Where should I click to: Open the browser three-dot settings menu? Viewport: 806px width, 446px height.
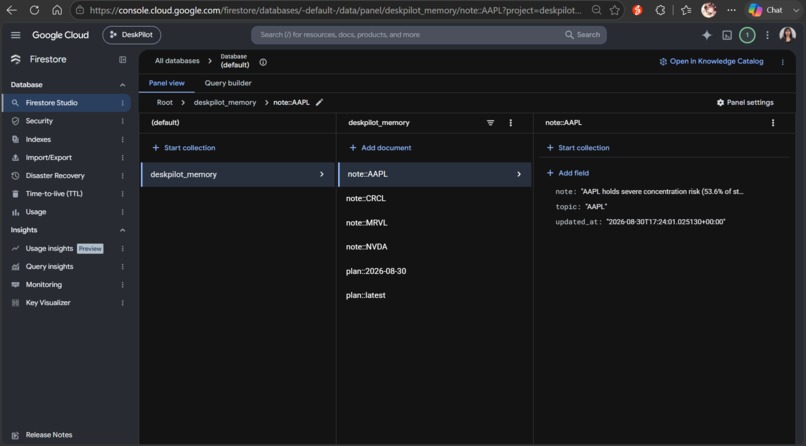point(731,10)
